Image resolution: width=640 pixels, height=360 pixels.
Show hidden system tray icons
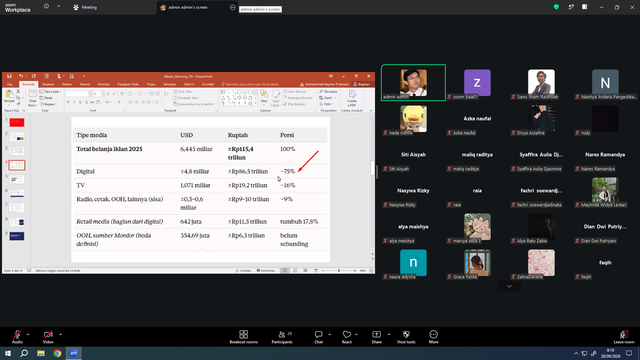tap(576, 353)
